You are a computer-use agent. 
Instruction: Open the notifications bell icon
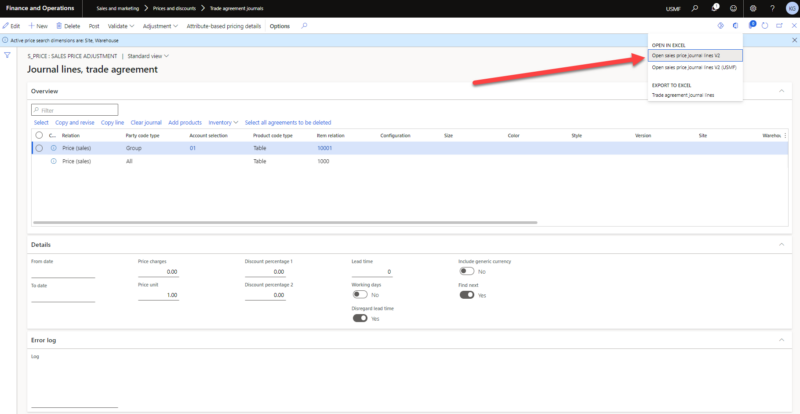715,8
